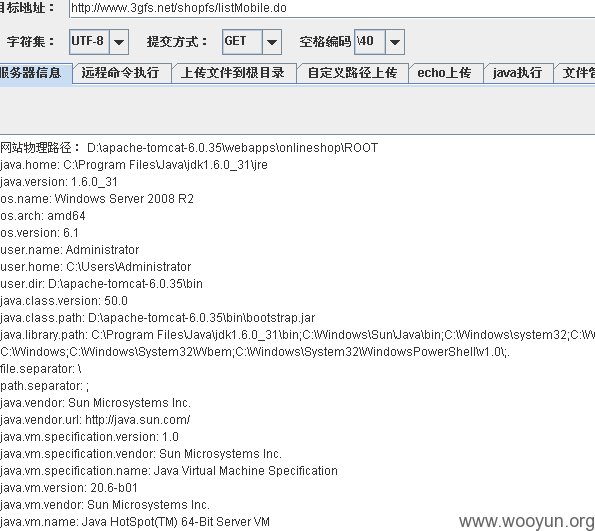Click the user.home: C:\Users\Administrator line
595x531 pixels.
96,267
